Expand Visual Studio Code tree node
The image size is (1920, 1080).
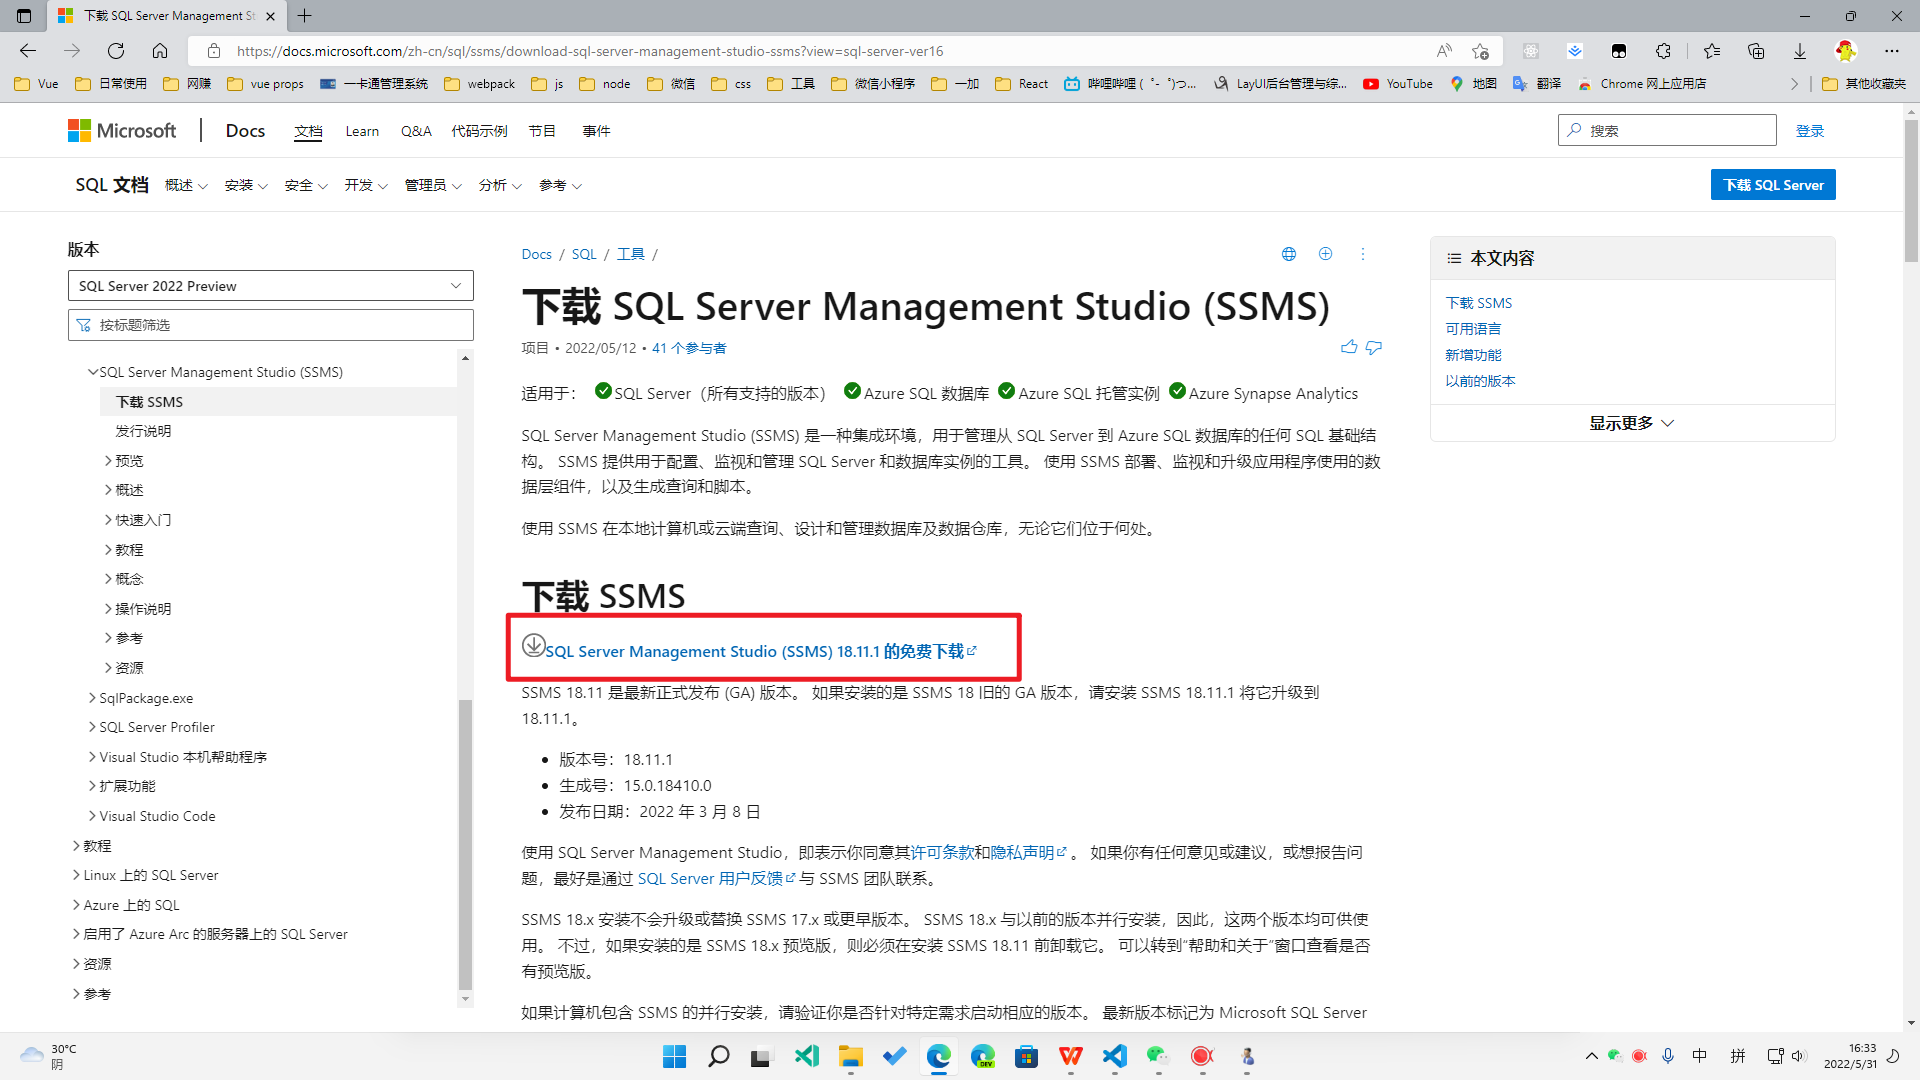pos(92,816)
